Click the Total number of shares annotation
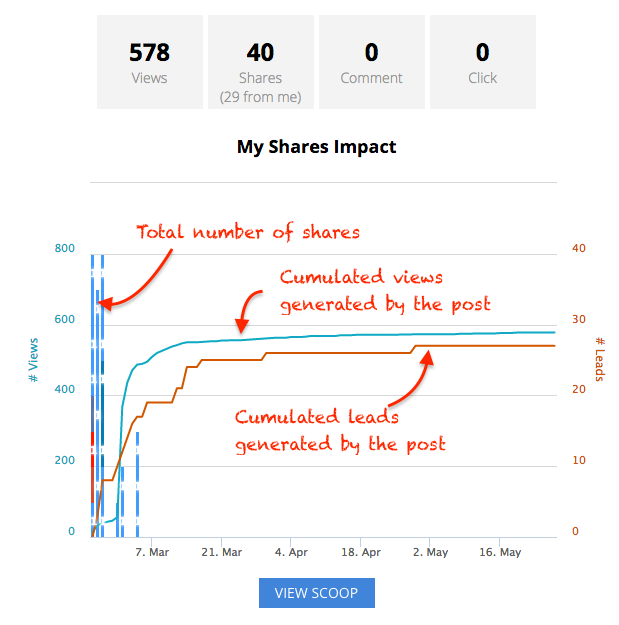The height and width of the screenshot is (625, 619). click(x=248, y=232)
